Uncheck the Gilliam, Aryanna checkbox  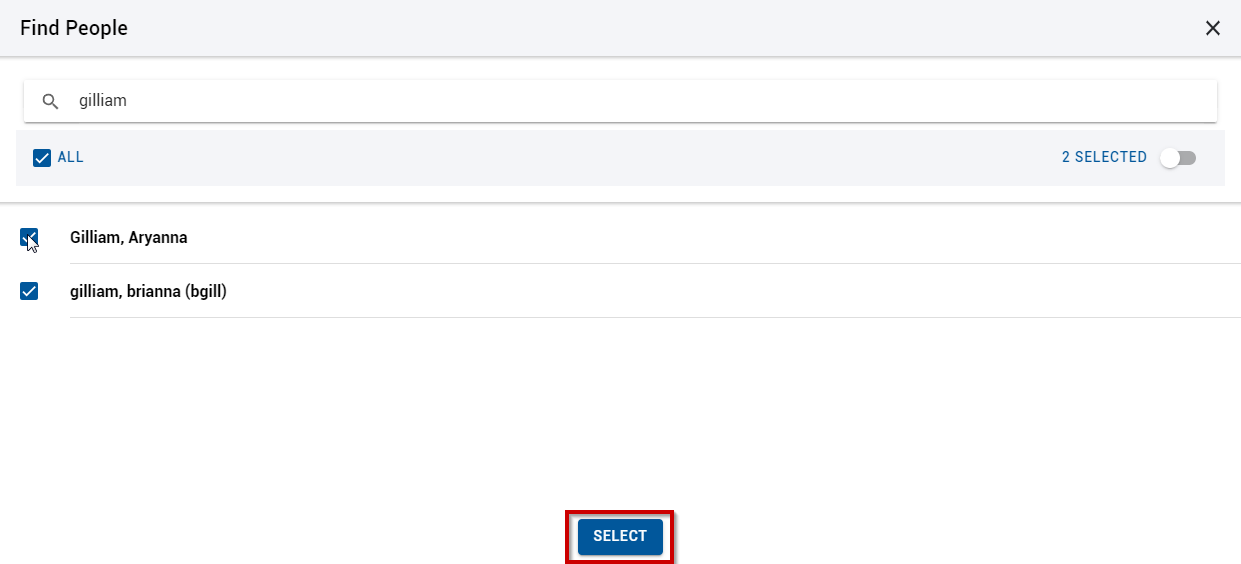(x=29, y=237)
